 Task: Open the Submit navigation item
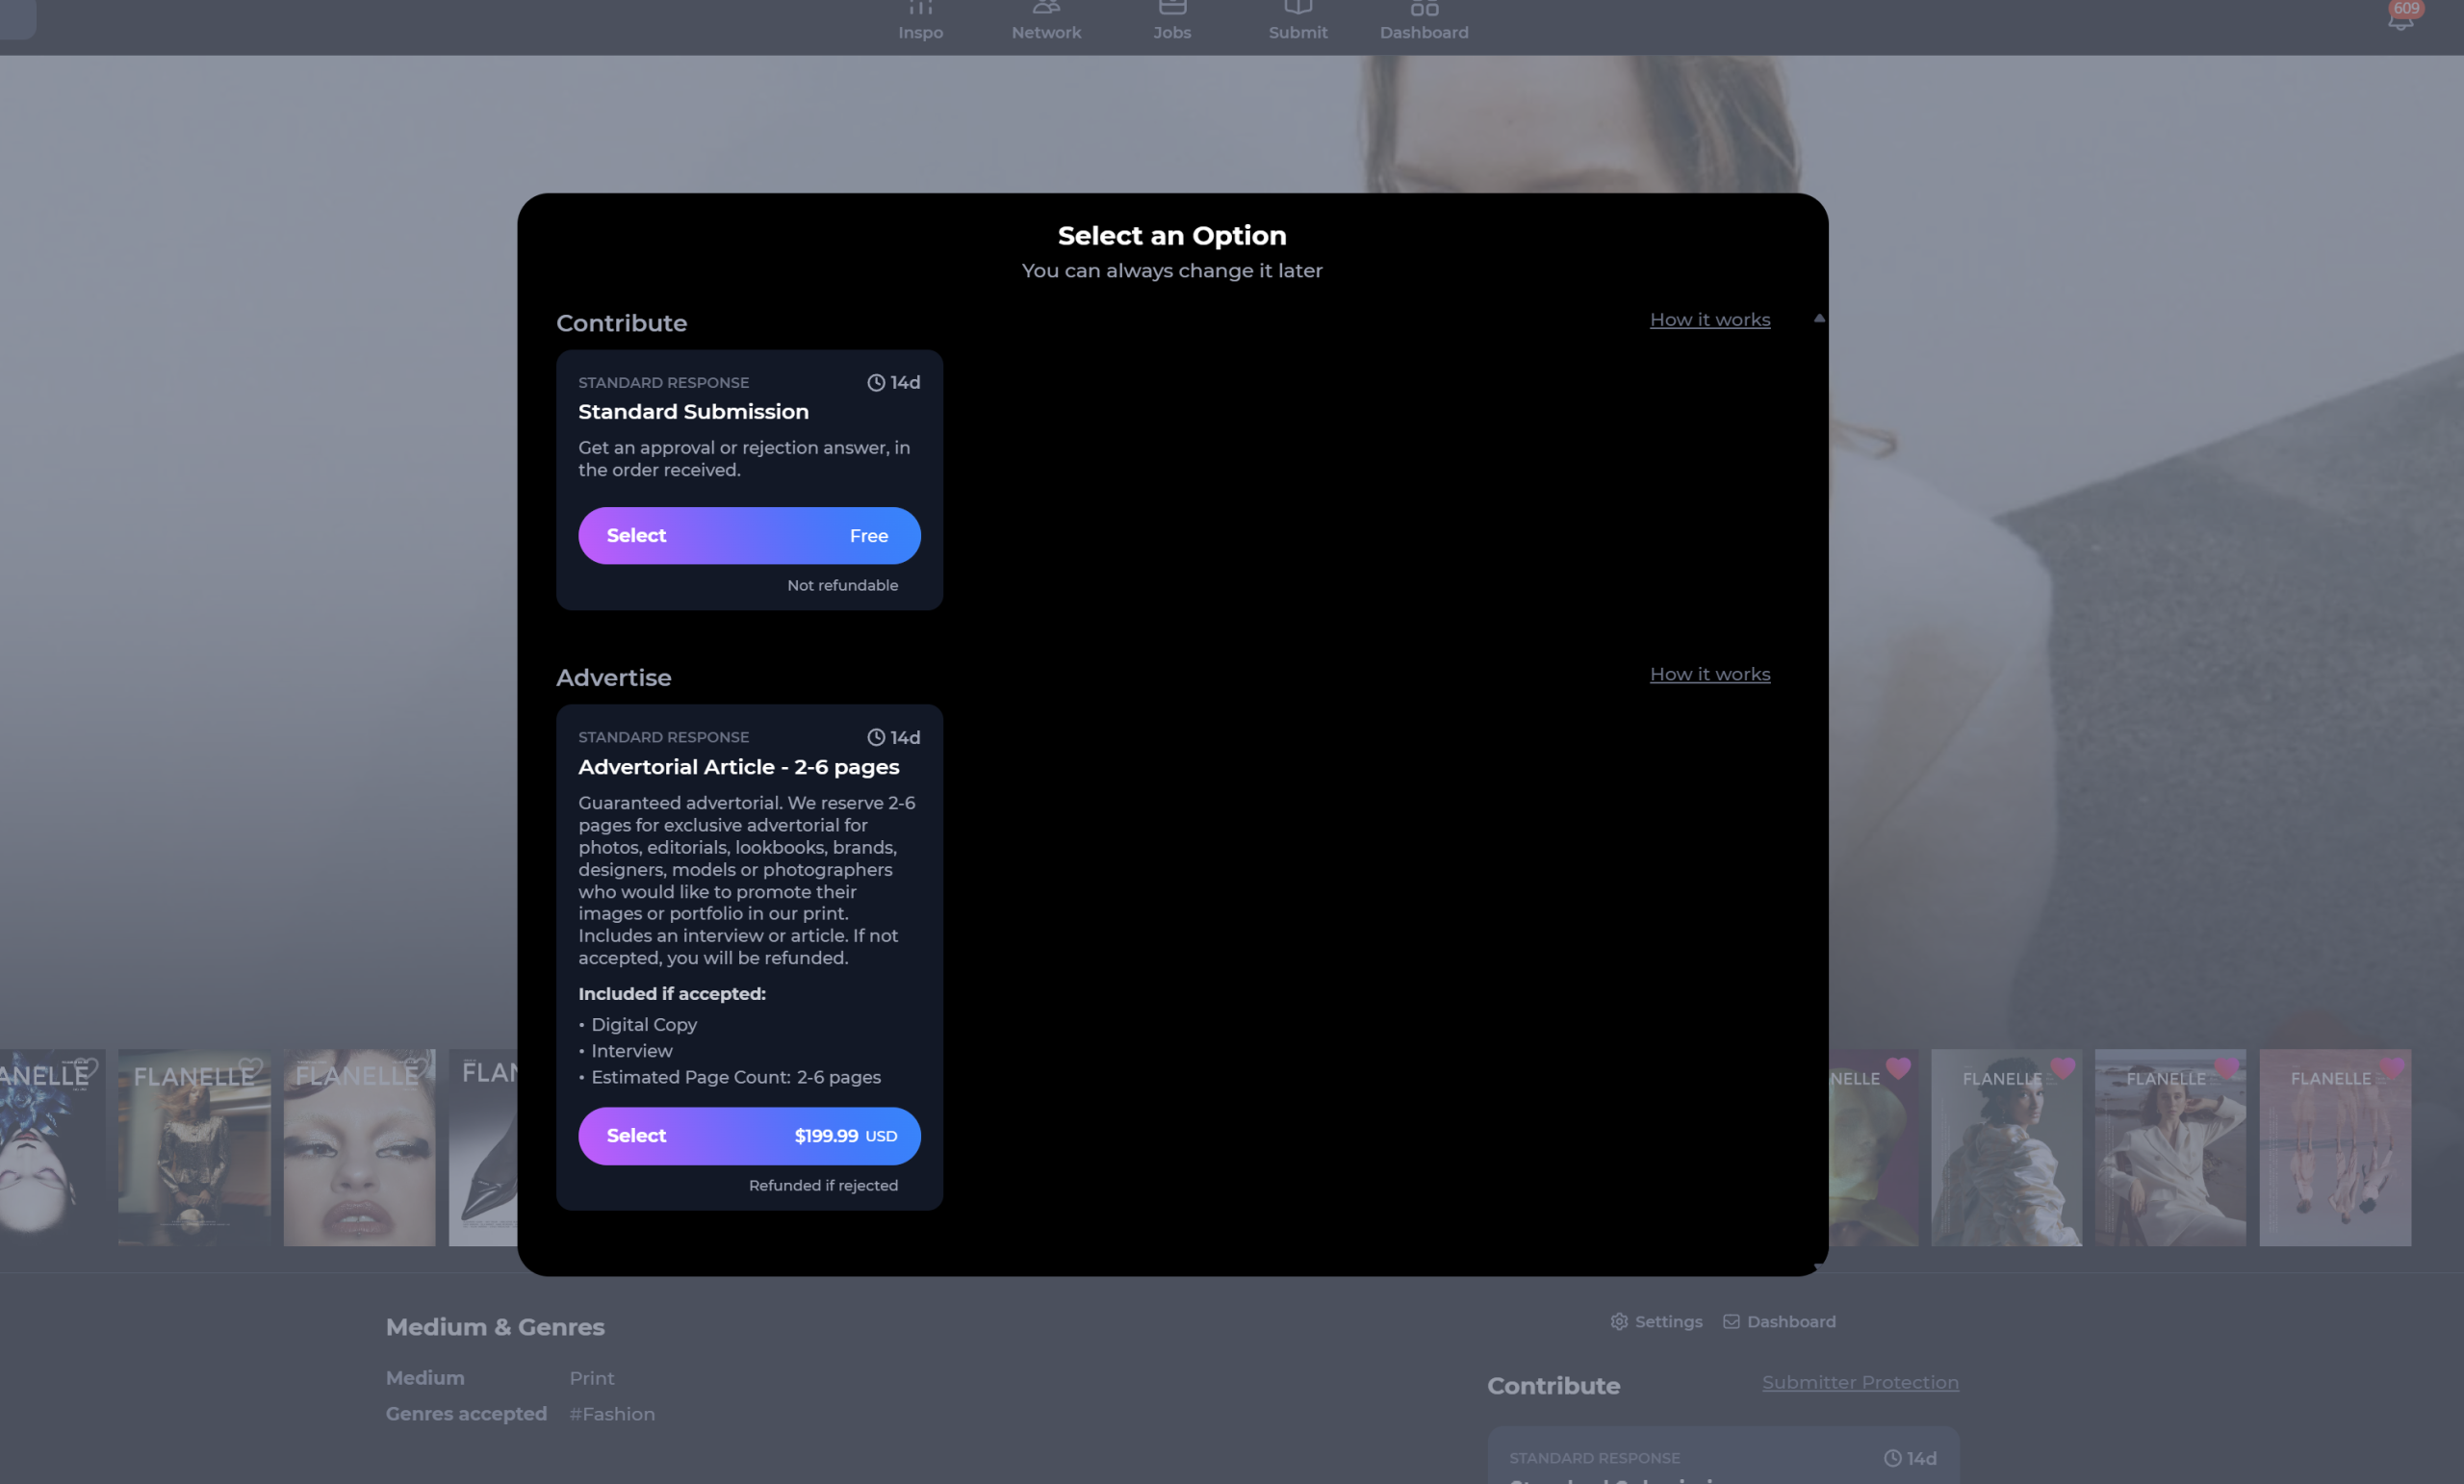point(1298,20)
